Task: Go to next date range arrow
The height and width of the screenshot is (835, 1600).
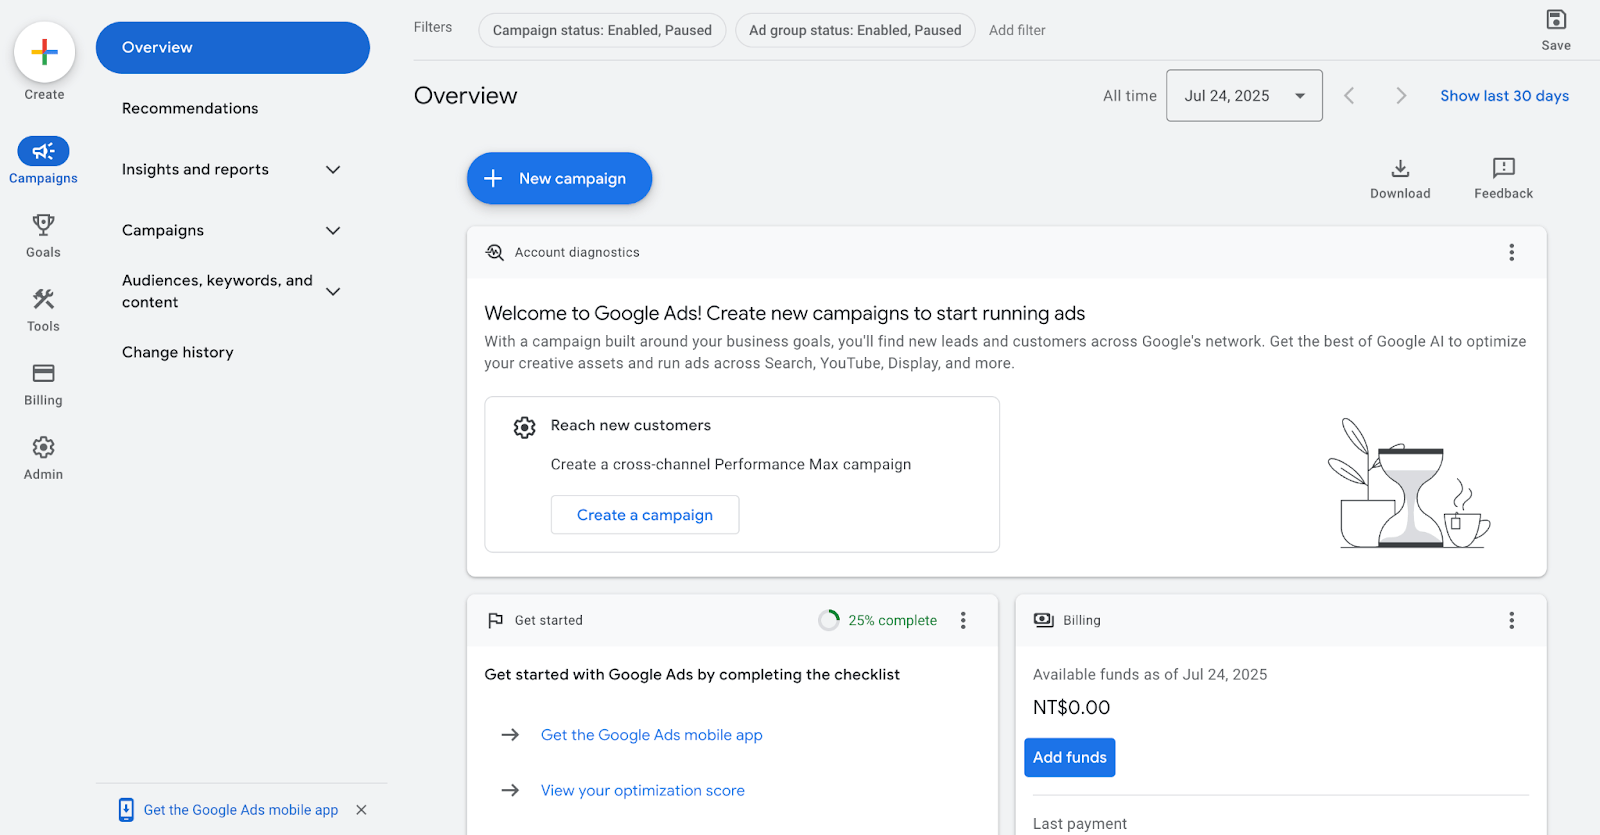Action: click(1401, 95)
